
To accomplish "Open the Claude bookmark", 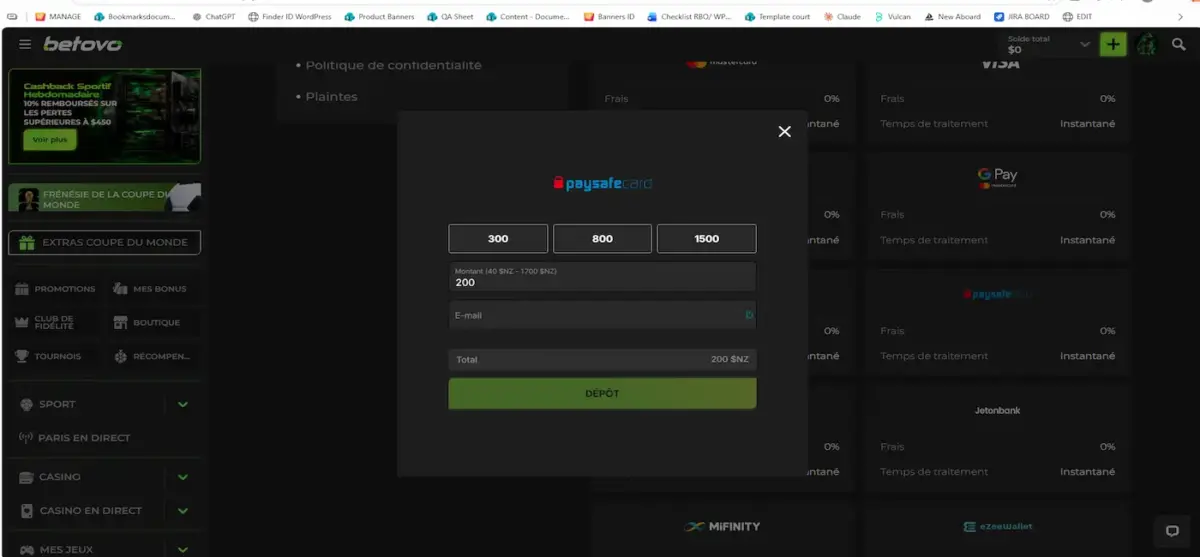I will pyautogui.click(x=842, y=17).
